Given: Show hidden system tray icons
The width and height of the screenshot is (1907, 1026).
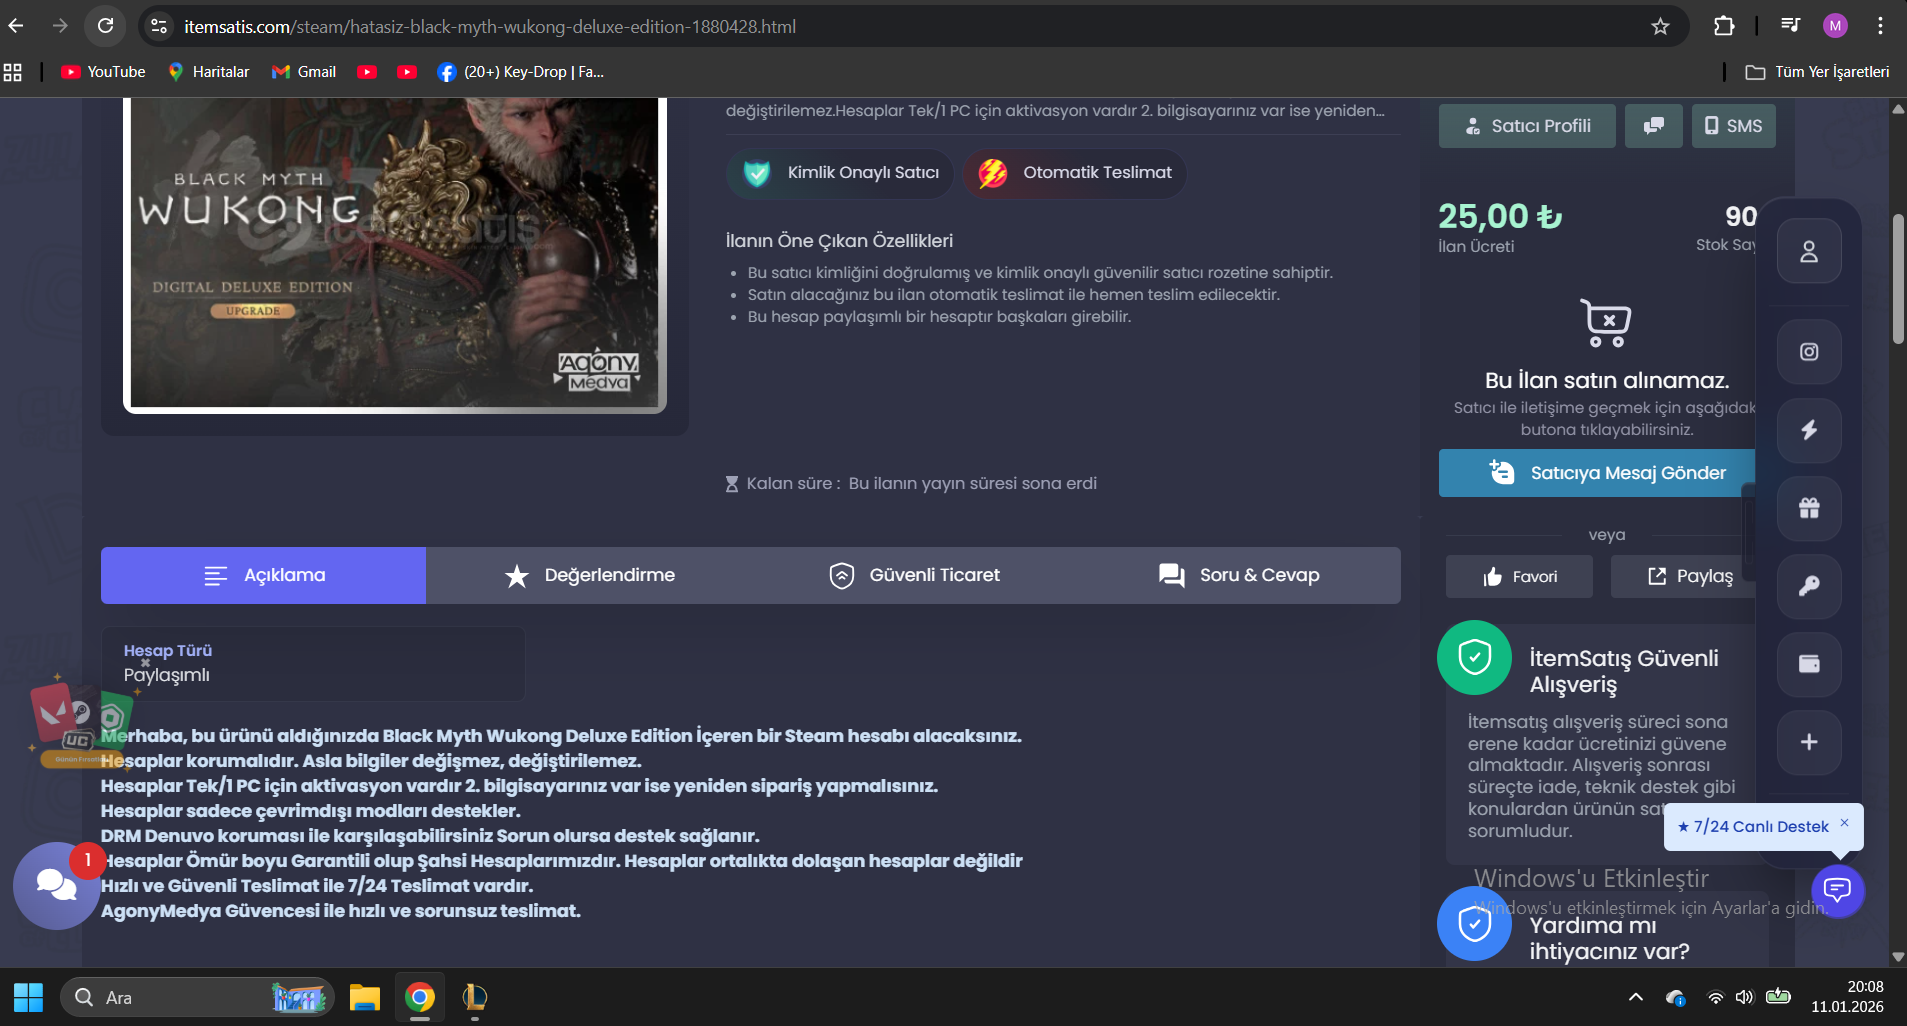Looking at the screenshot, I should click(x=1636, y=997).
